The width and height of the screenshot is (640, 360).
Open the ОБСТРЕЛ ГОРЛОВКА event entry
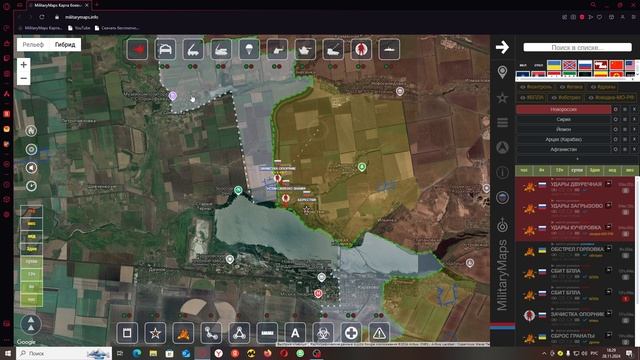(575, 252)
